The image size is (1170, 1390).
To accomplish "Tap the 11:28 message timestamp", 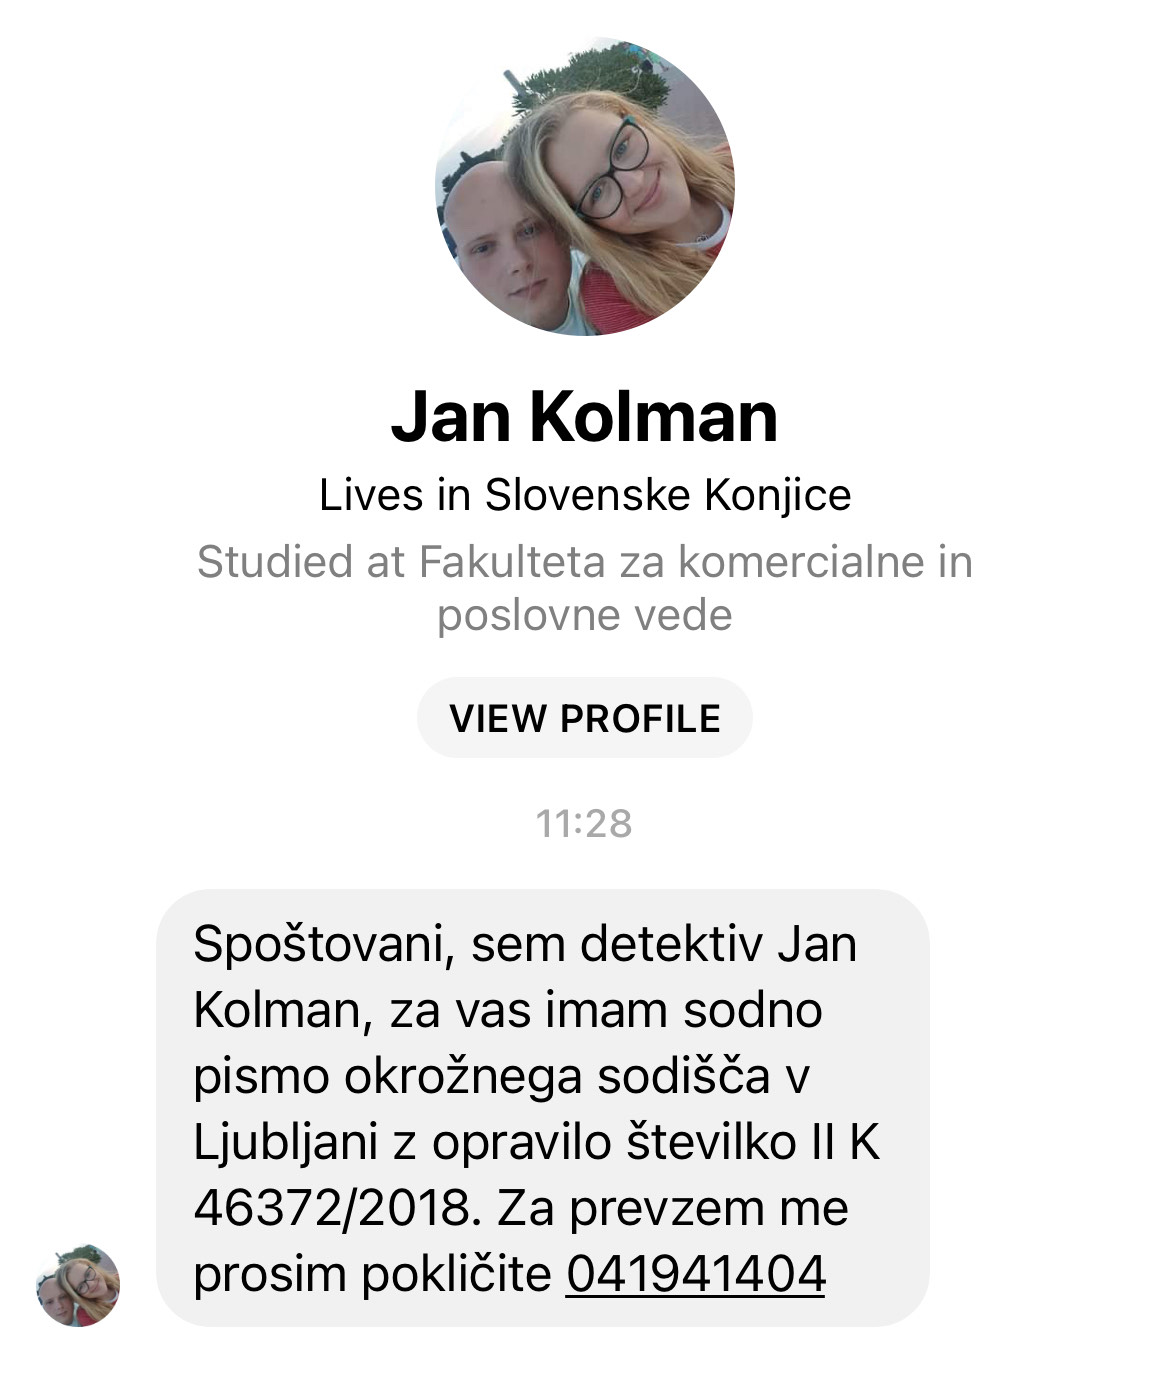I will click(x=584, y=824).
